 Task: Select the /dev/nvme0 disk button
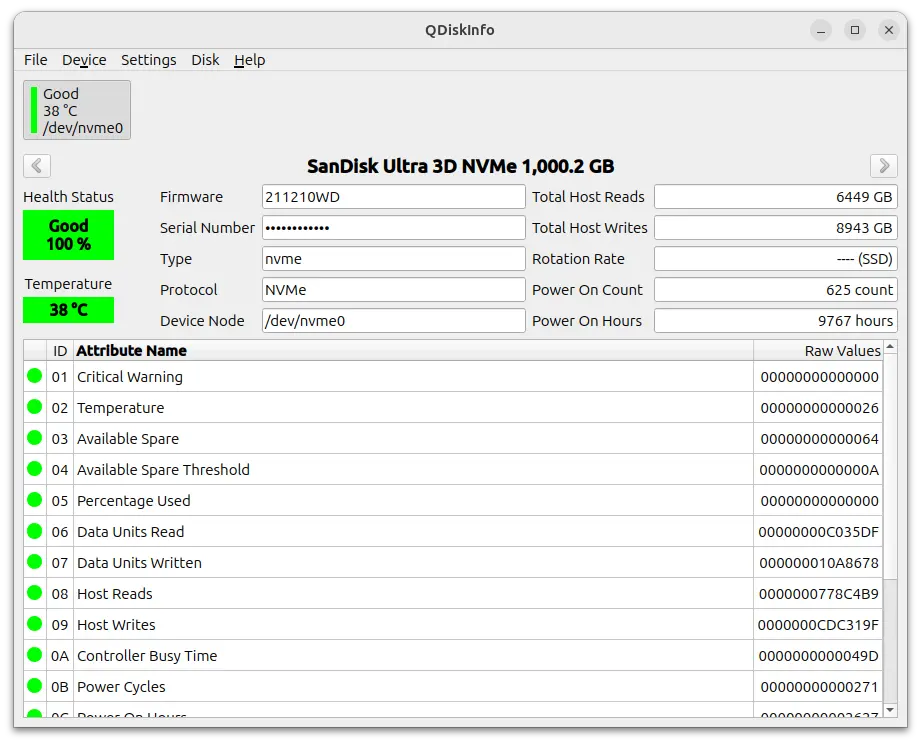[77, 110]
